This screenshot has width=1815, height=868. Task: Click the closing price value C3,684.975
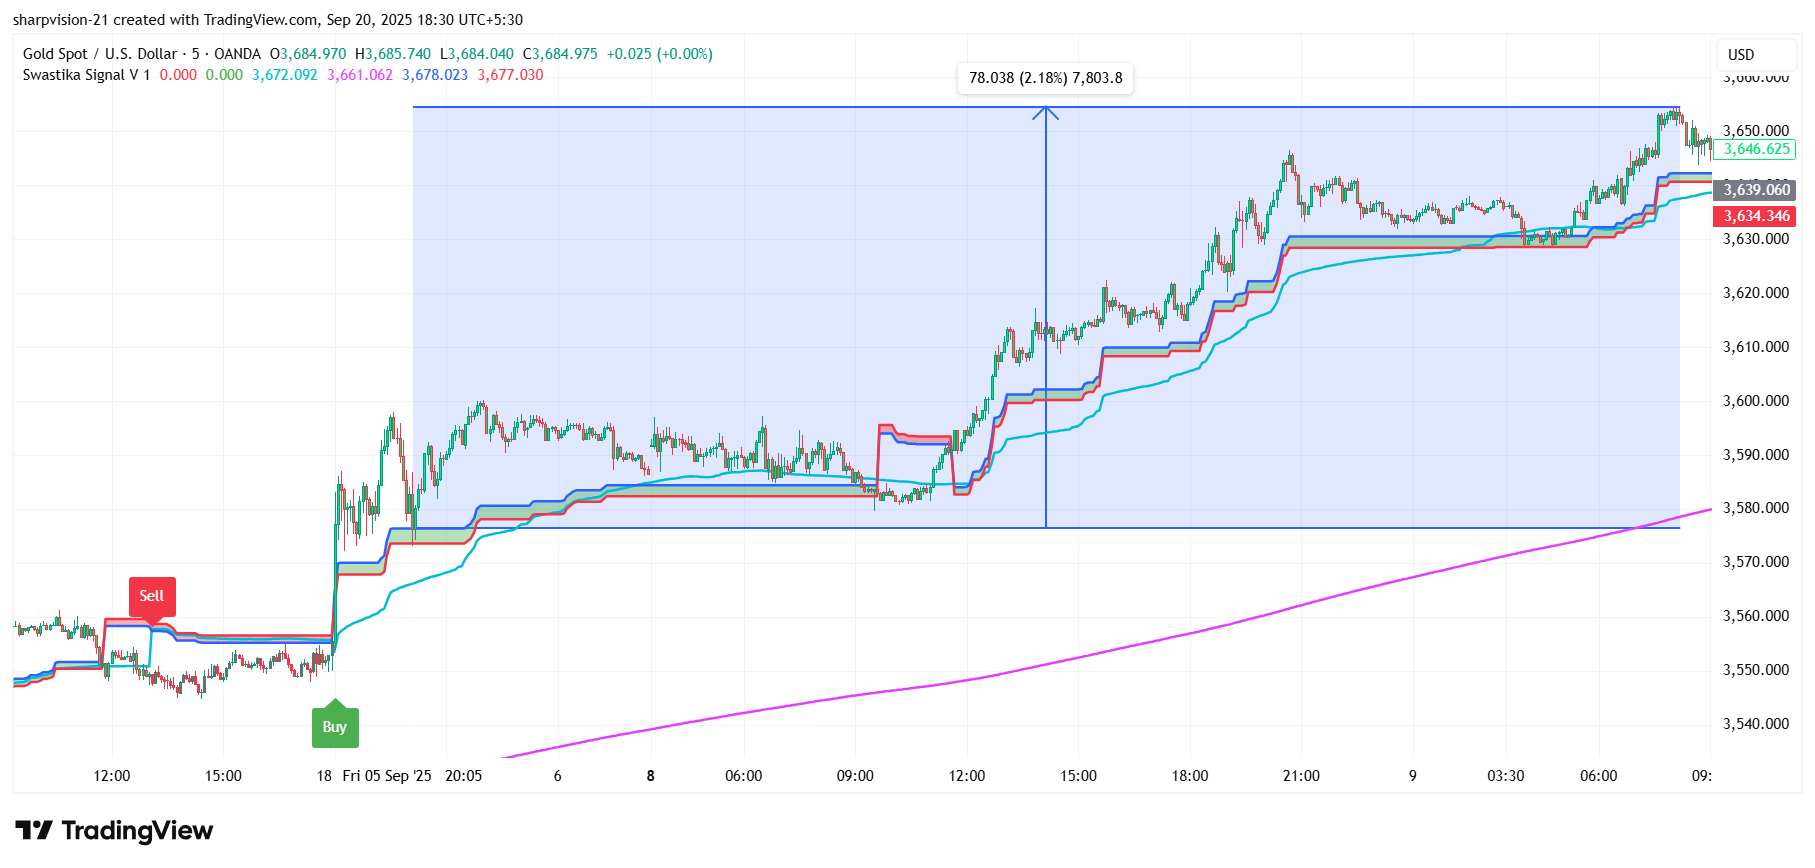[560, 54]
